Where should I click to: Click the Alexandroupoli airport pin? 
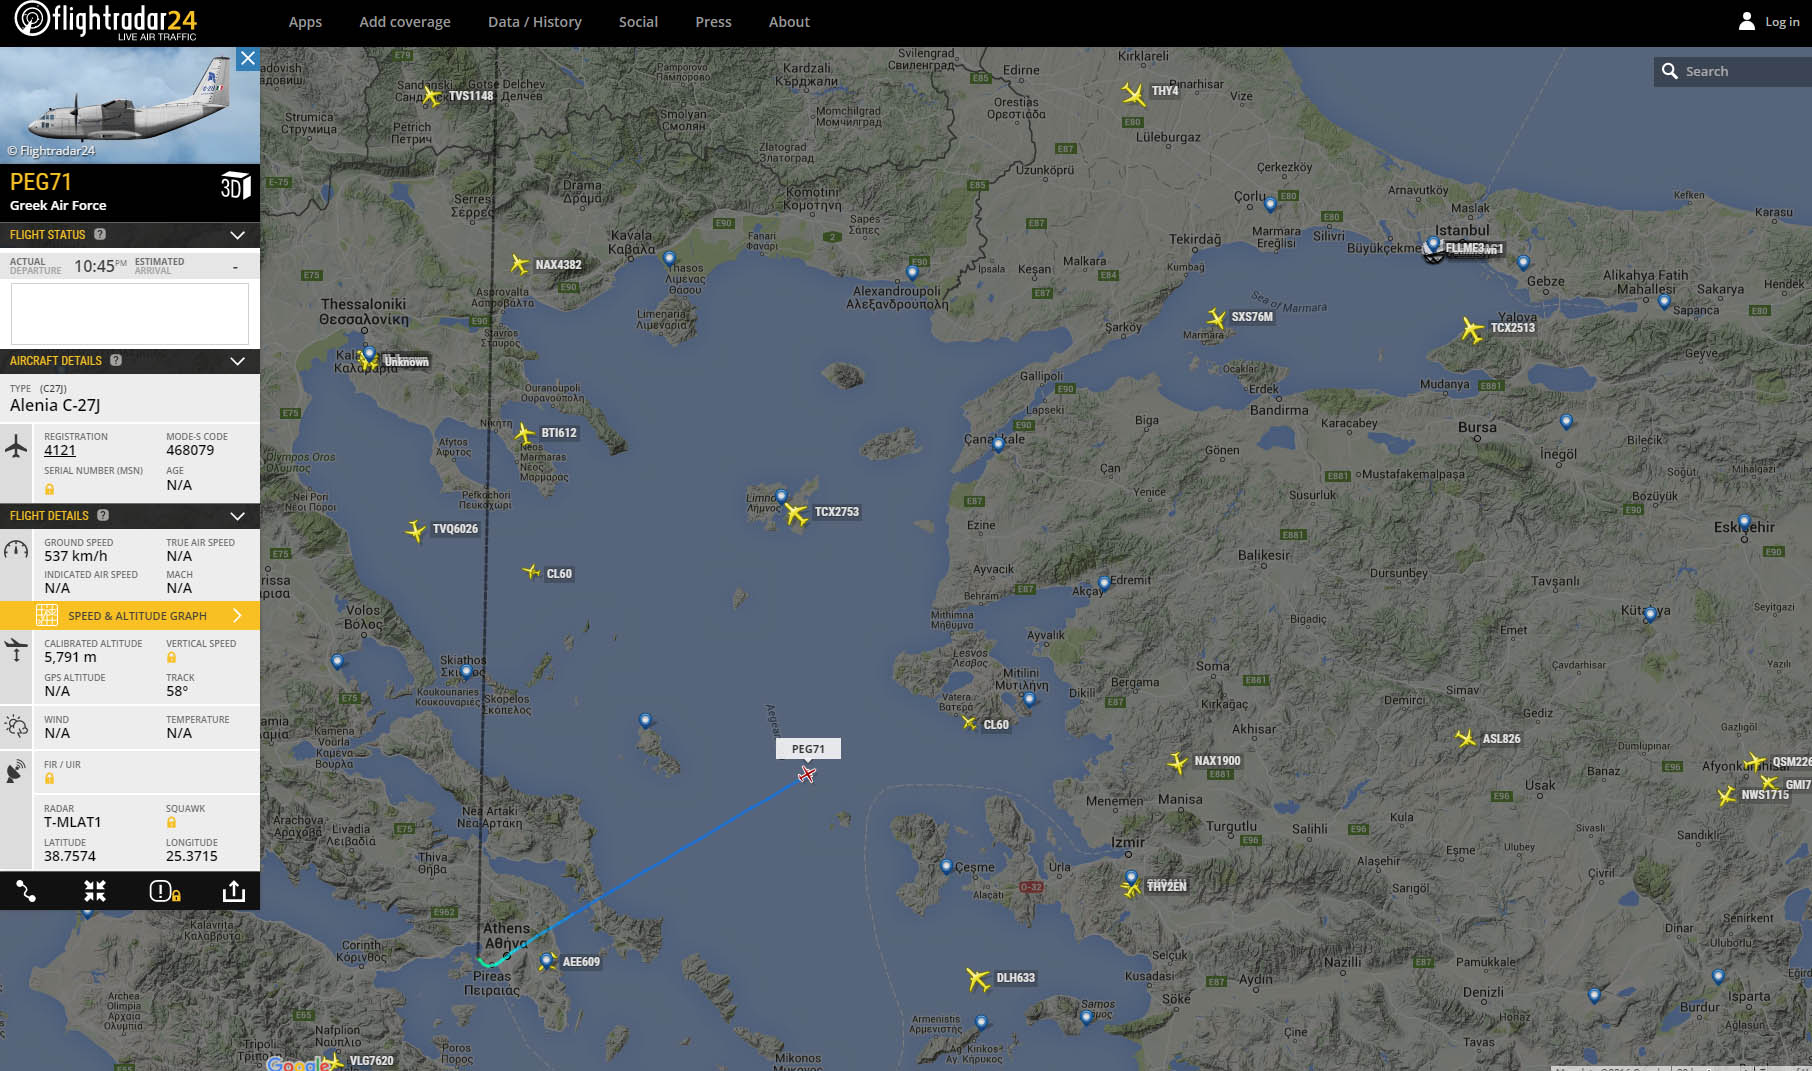point(912,272)
